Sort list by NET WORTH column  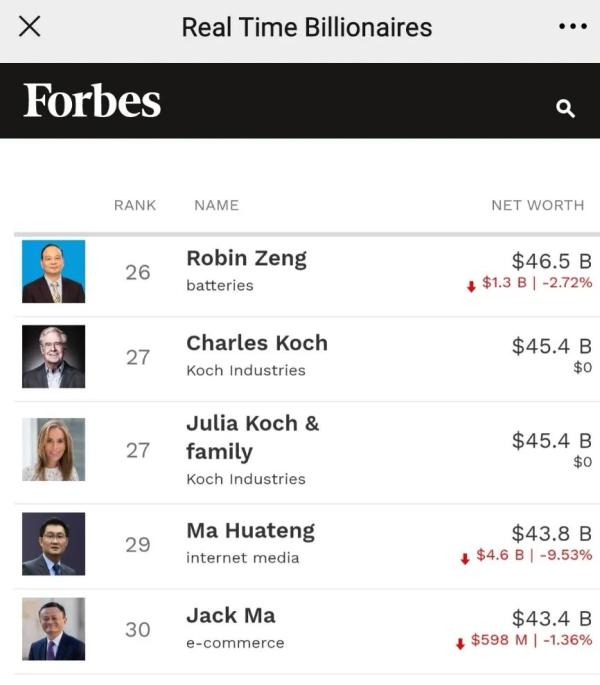(x=537, y=205)
